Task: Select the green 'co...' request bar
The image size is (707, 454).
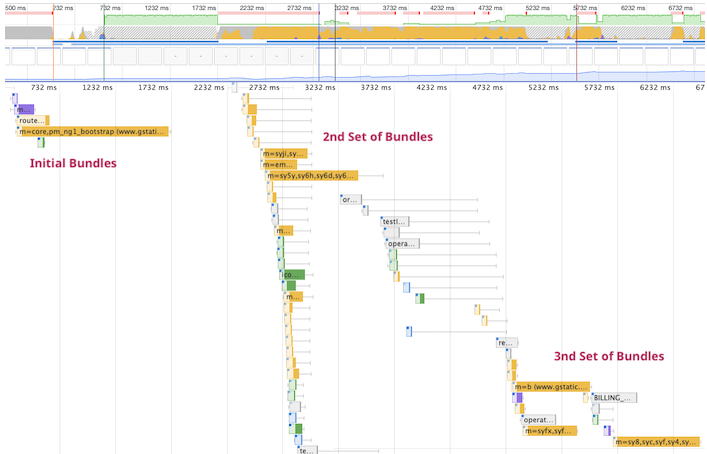Action: (x=294, y=275)
